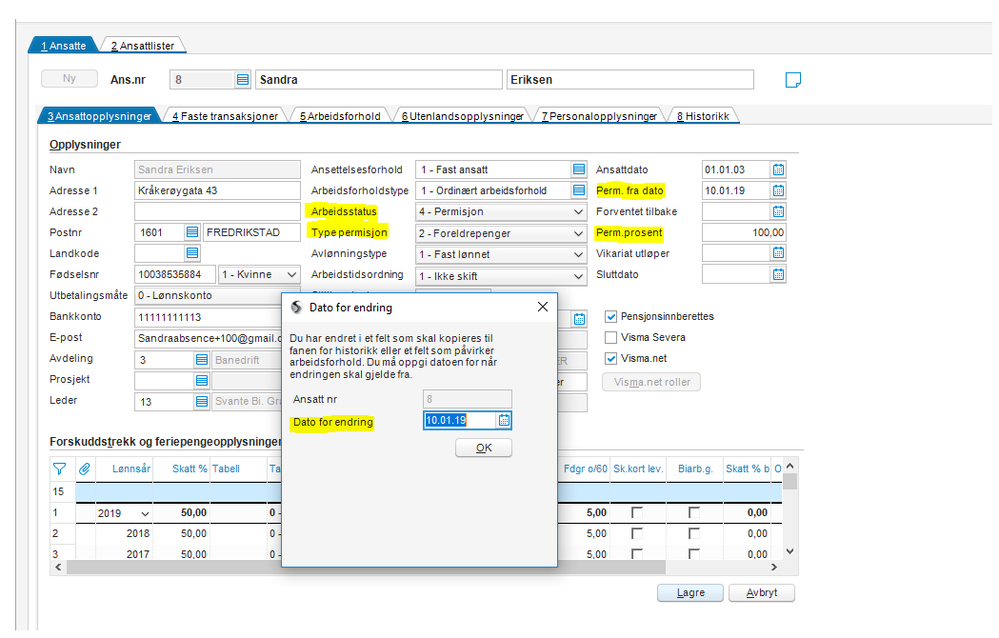Click the grid's horizontal scrollbar right arrow
The image size is (999, 638).
coord(774,567)
